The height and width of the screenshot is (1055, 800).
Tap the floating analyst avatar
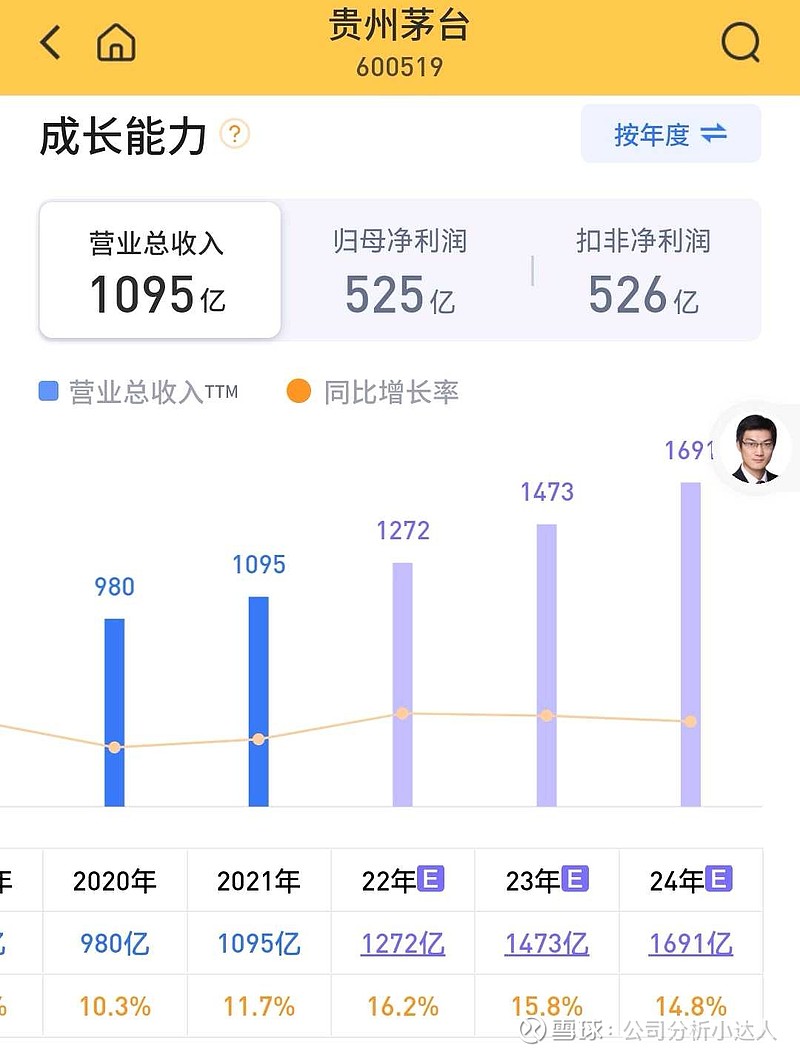pyautogui.click(x=755, y=449)
